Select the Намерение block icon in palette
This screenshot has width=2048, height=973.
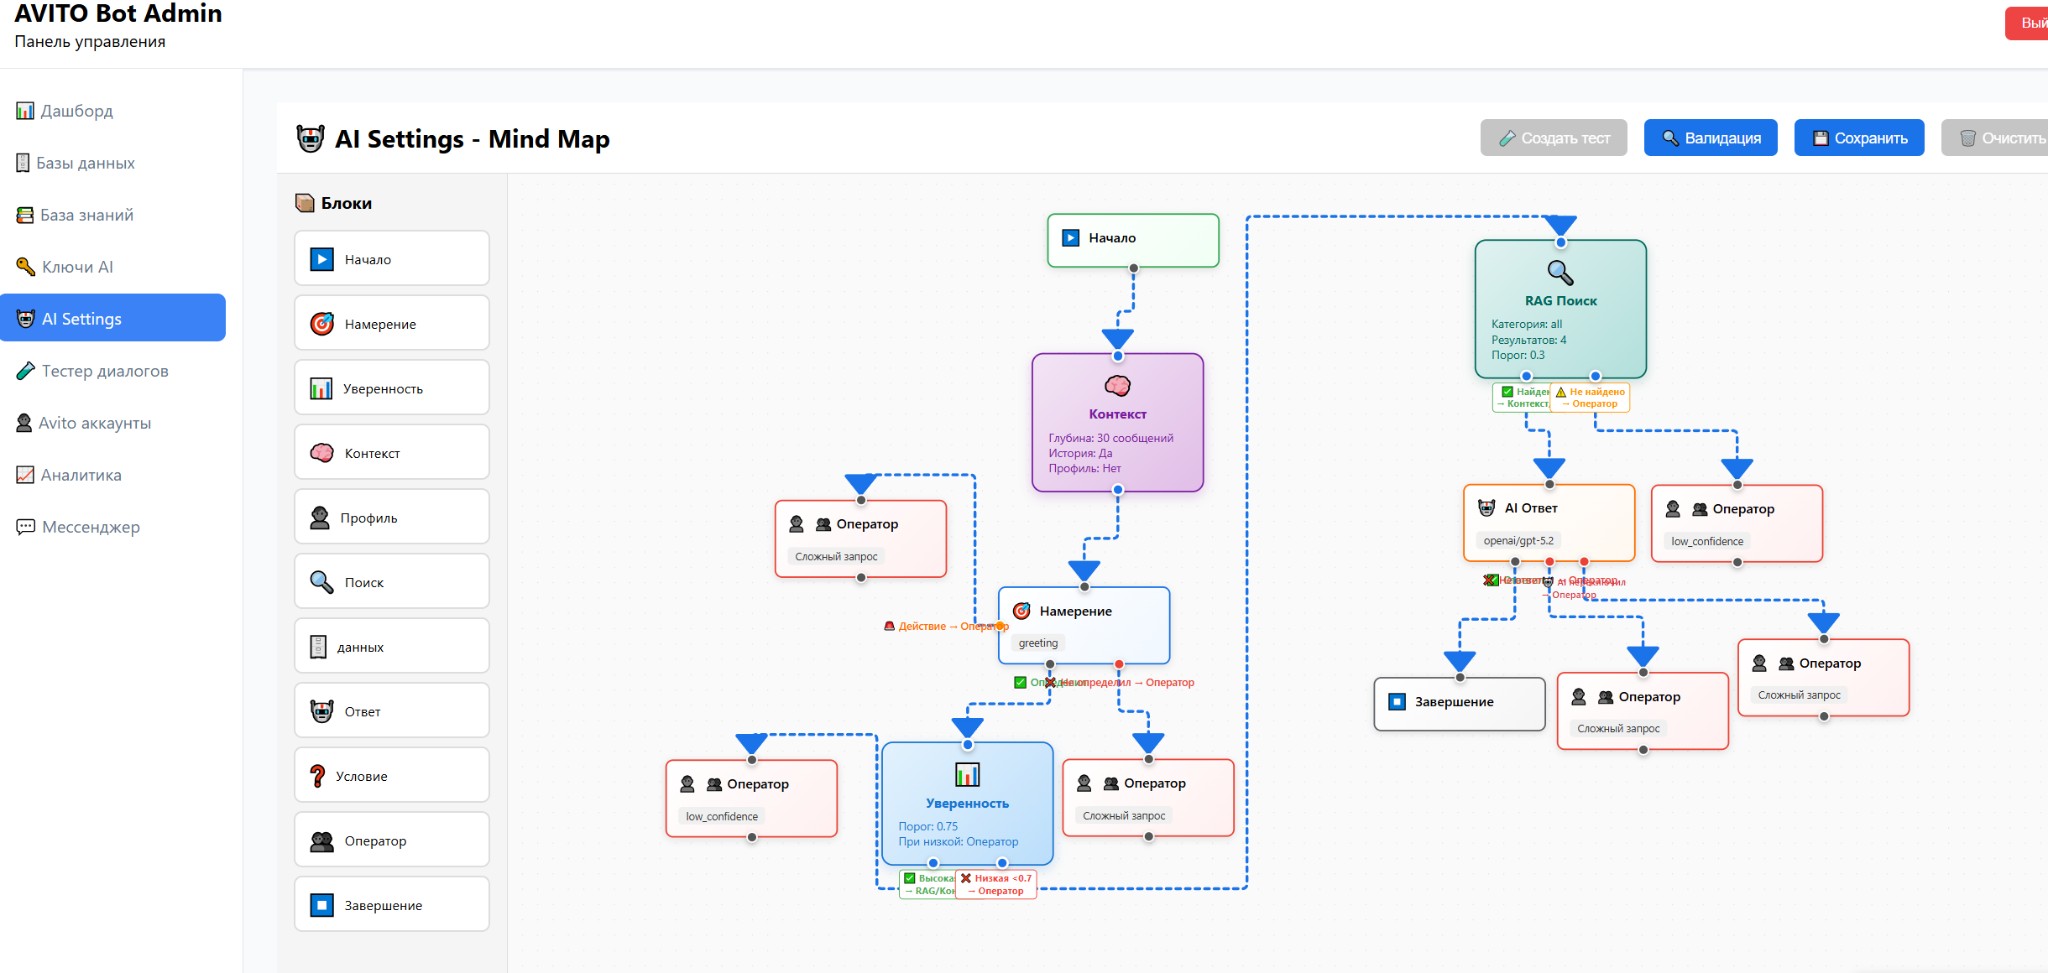(322, 324)
